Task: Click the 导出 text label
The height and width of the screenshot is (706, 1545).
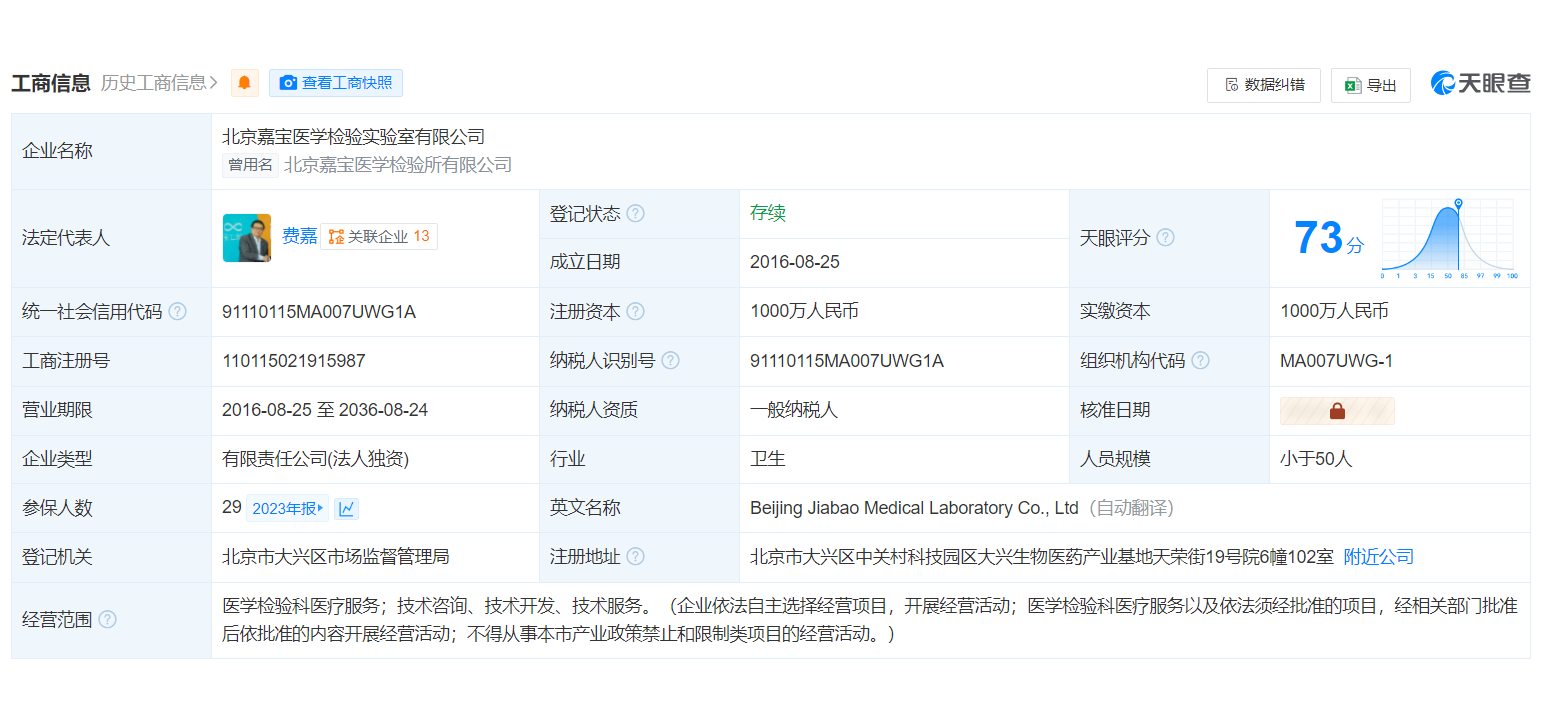Action: pos(1382,85)
